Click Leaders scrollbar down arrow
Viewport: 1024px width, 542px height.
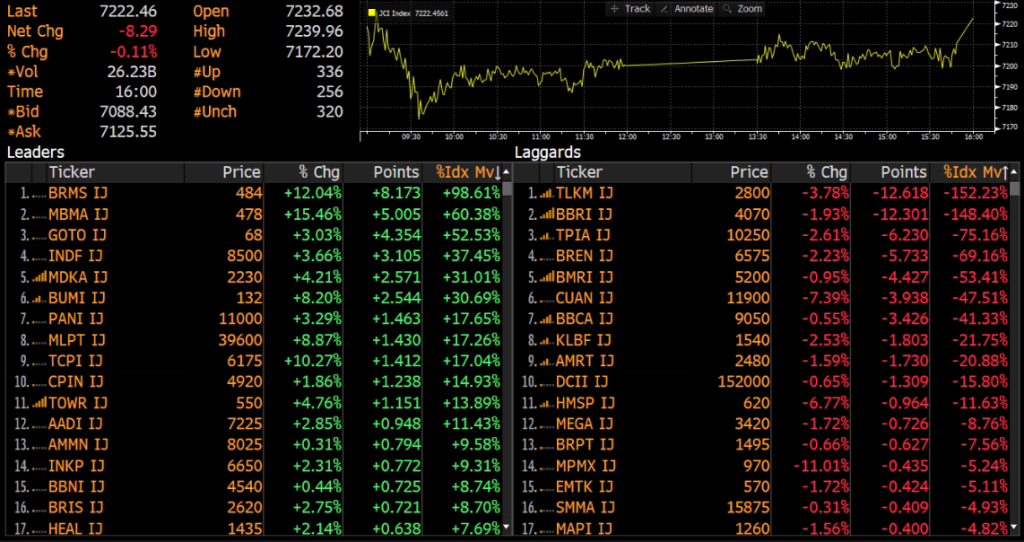507,527
